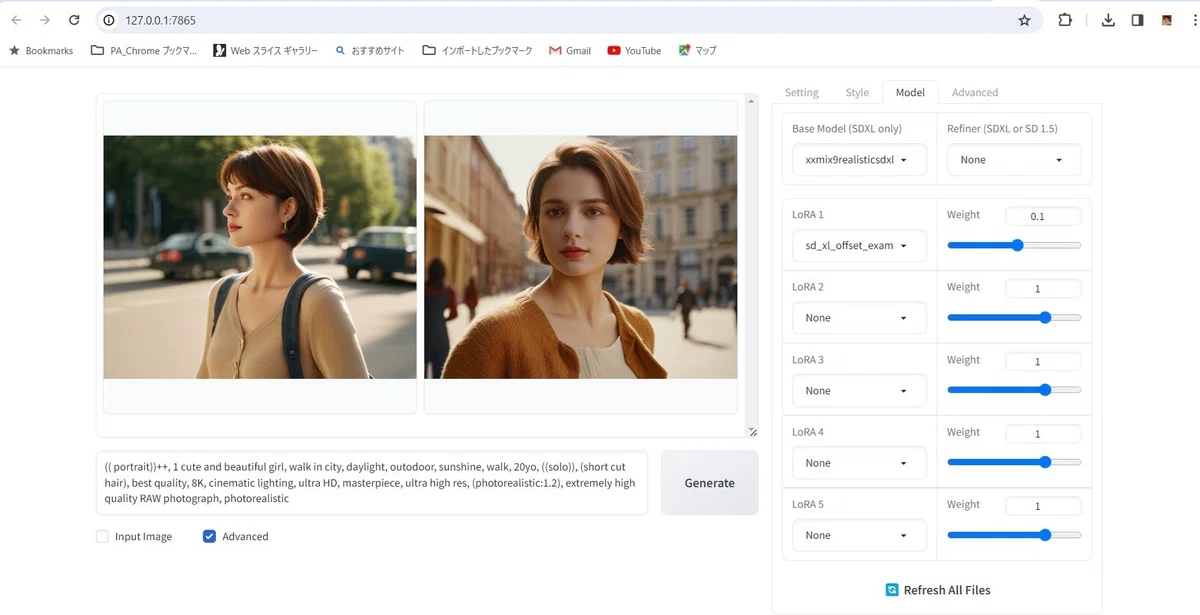Image resolution: width=1200 pixels, height=615 pixels.
Task: Click the refresh icon beside Refresh All Files
Action: pos(892,590)
